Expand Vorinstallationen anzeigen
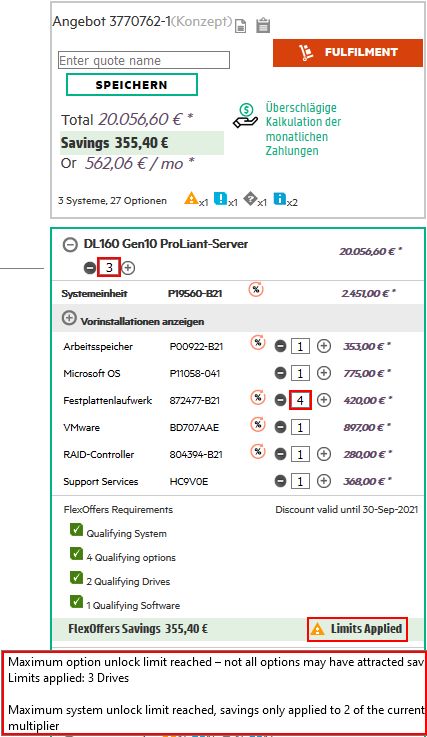Screen dimensions: 427x737 (69, 318)
